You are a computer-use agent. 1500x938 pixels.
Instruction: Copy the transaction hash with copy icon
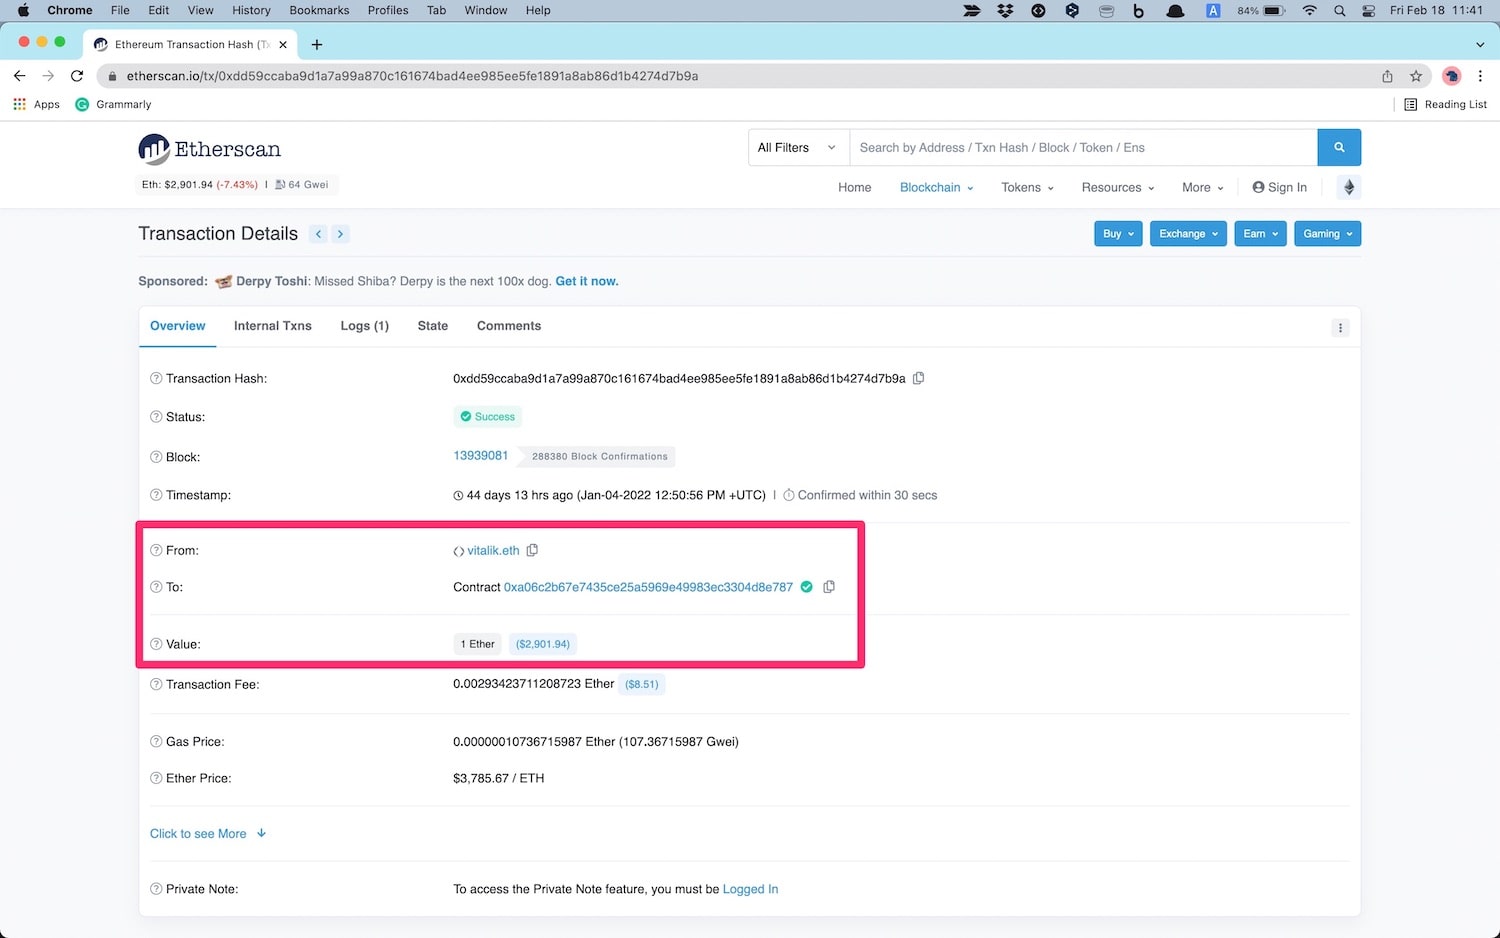918,378
